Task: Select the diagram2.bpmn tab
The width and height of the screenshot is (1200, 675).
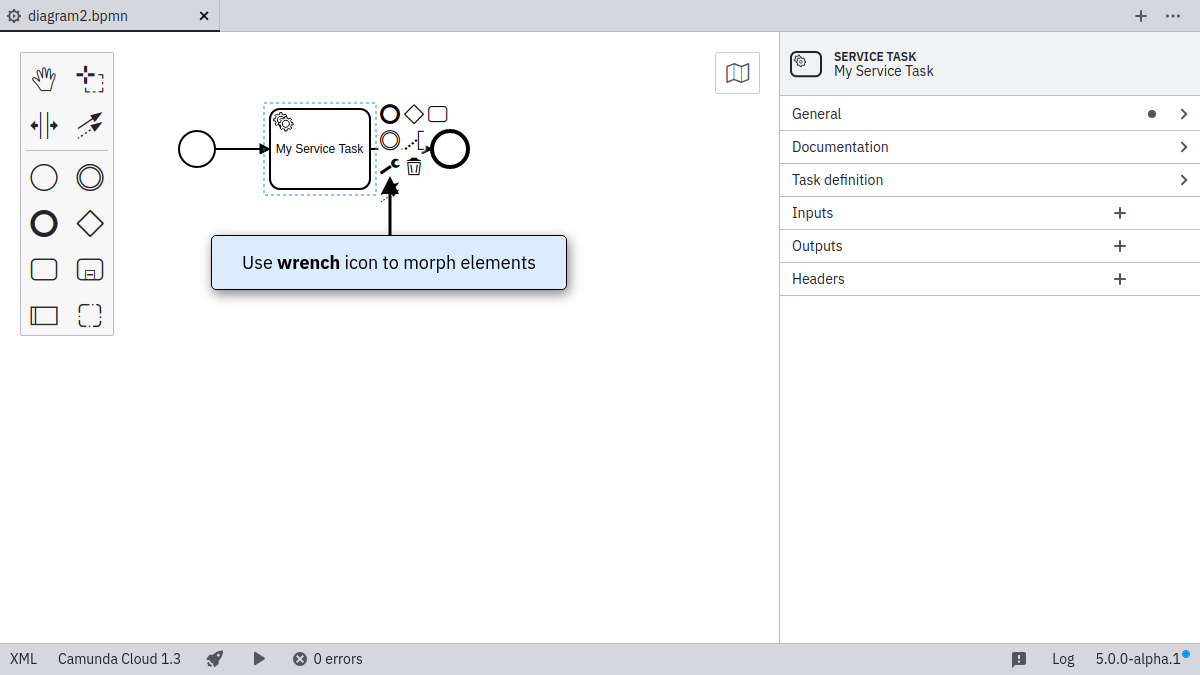Action: tap(78, 16)
